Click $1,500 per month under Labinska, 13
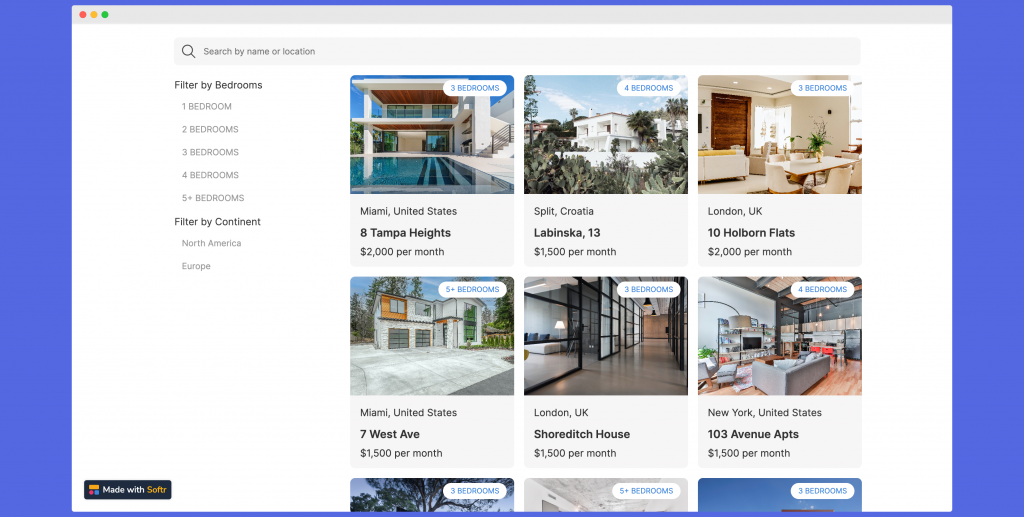Viewport: 1024px width, 517px height. [575, 252]
